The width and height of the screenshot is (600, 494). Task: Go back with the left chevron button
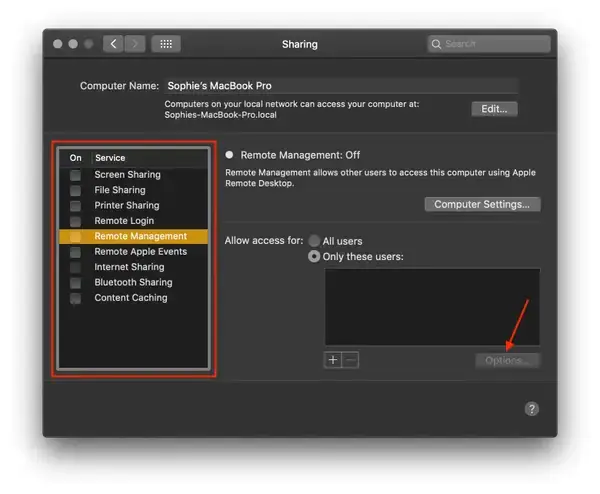click(113, 44)
